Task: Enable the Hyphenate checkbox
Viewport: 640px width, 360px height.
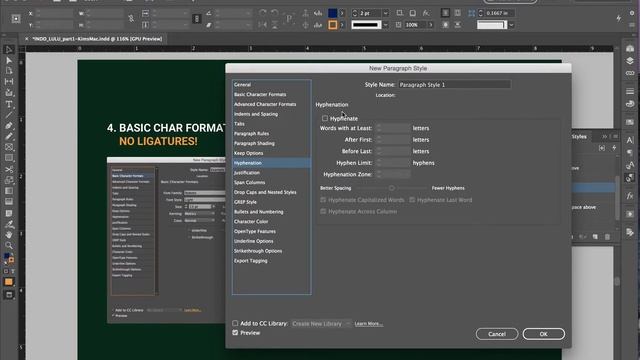Action: coord(325,118)
